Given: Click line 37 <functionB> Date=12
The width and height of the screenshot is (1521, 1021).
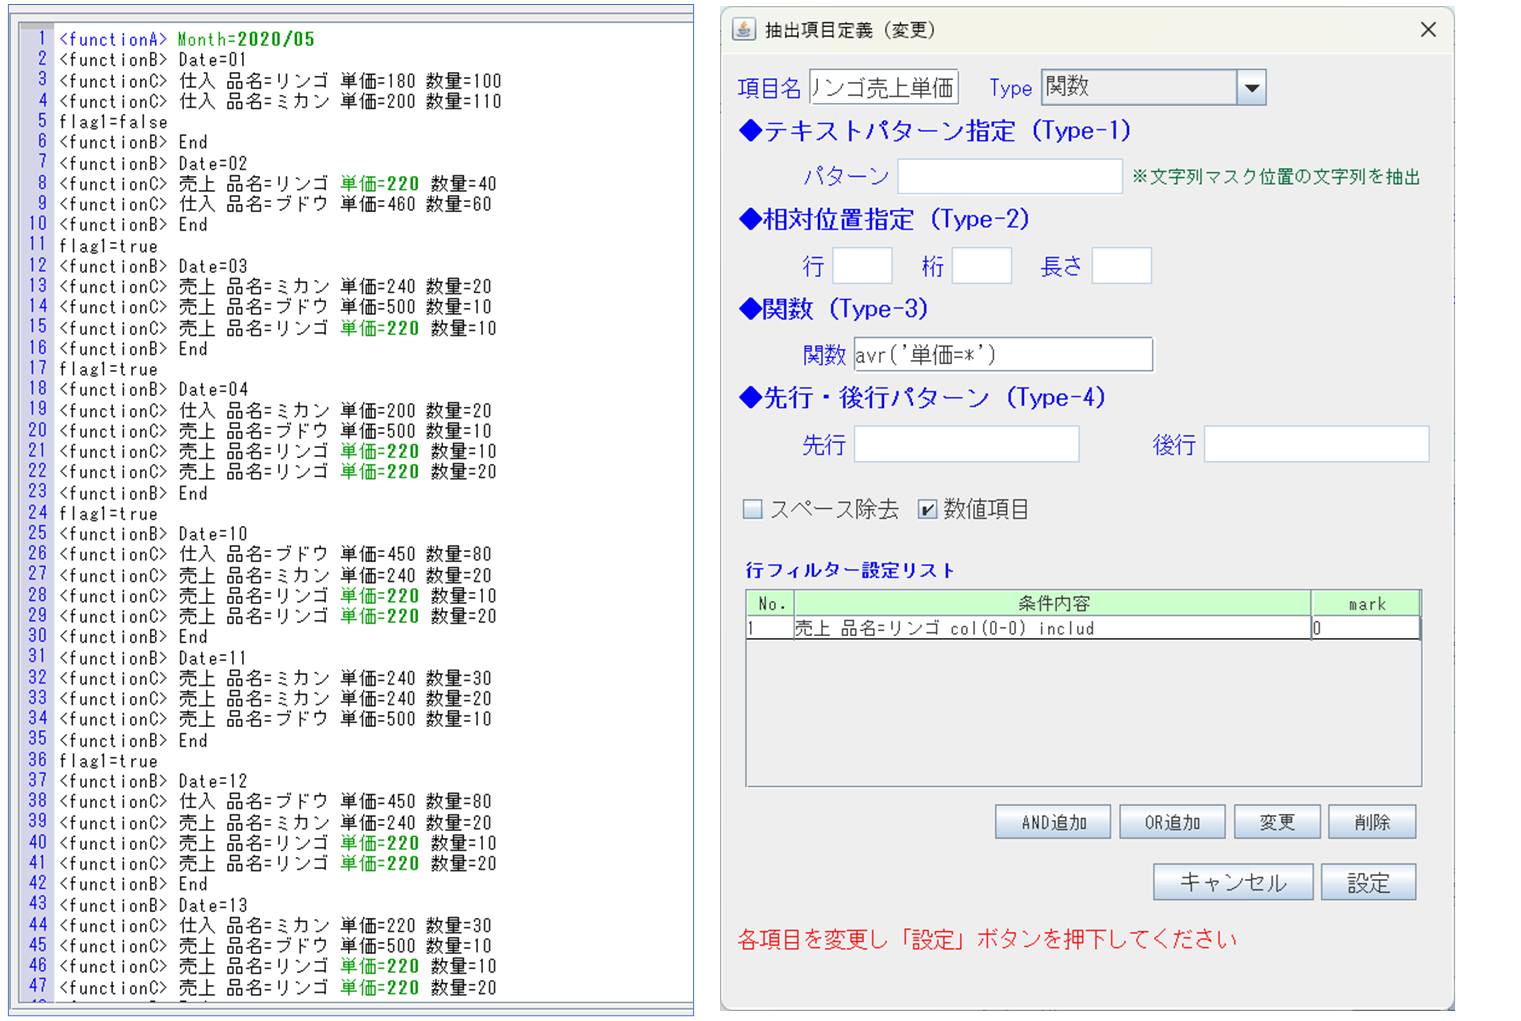Looking at the screenshot, I should (x=153, y=781).
